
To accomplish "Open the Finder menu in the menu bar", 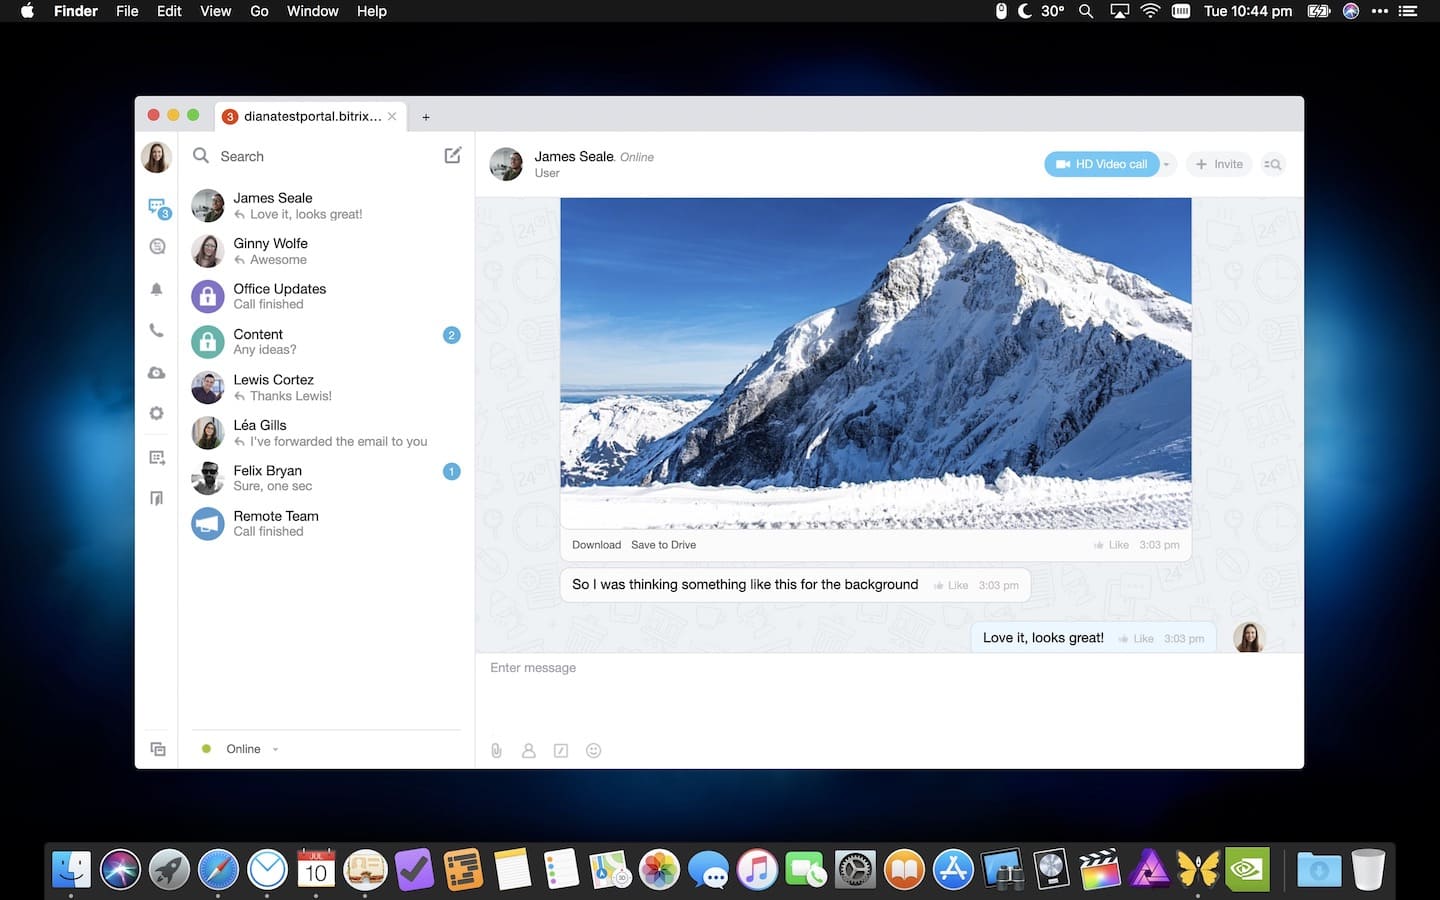I will pyautogui.click(x=75, y=11).
